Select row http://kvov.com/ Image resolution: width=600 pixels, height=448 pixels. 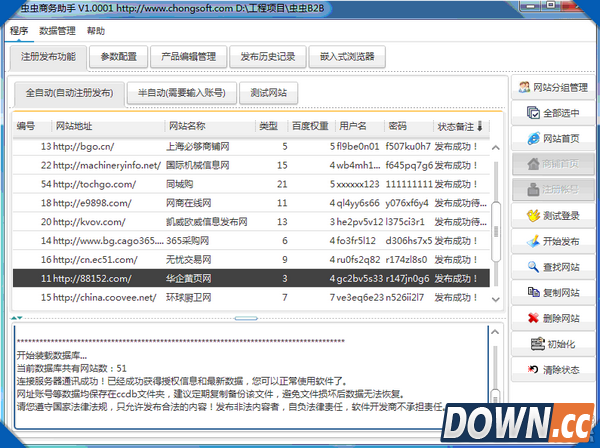(x=251, y=222)
